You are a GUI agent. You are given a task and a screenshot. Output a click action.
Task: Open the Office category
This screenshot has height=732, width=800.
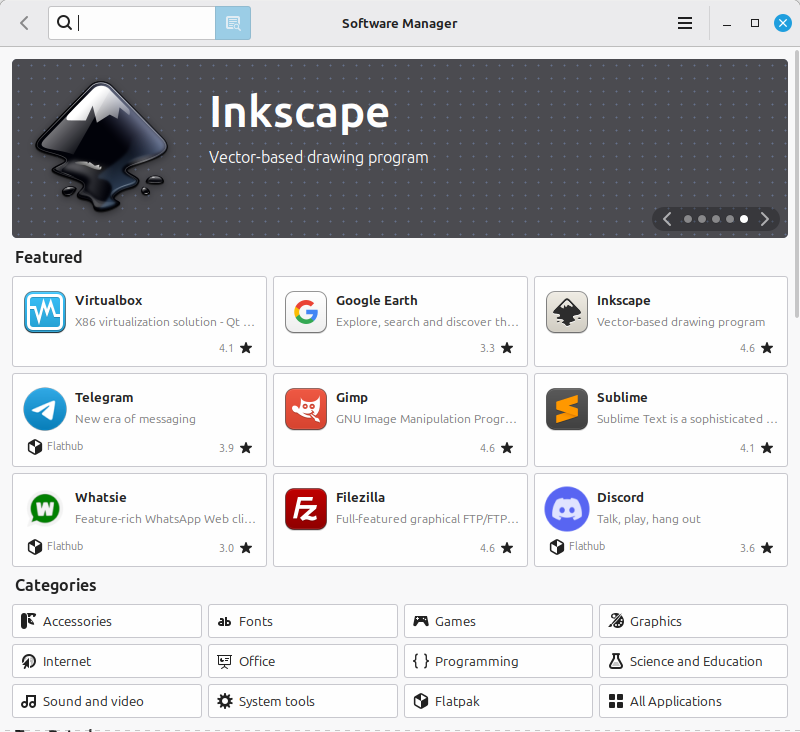coord(303,661)
